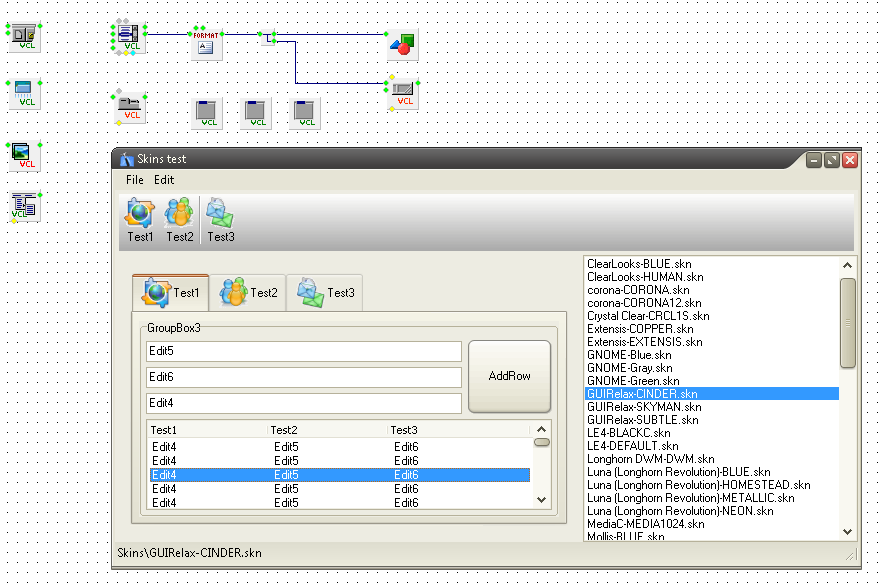Choose the Luna (Longhorn Revolution)-NEON.skn skin
This screenshot has height=588, width=886.
680,511
